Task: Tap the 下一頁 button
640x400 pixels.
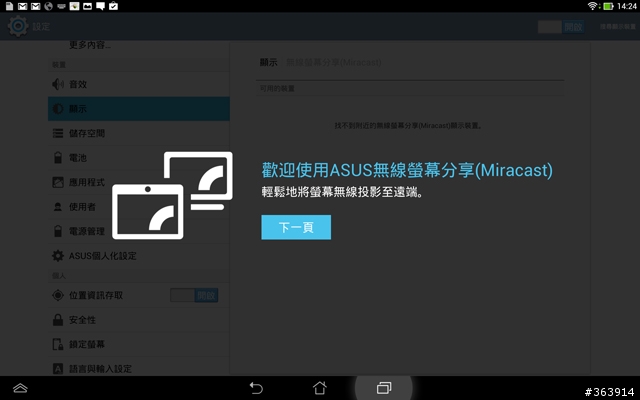Action: pos(296,227)
